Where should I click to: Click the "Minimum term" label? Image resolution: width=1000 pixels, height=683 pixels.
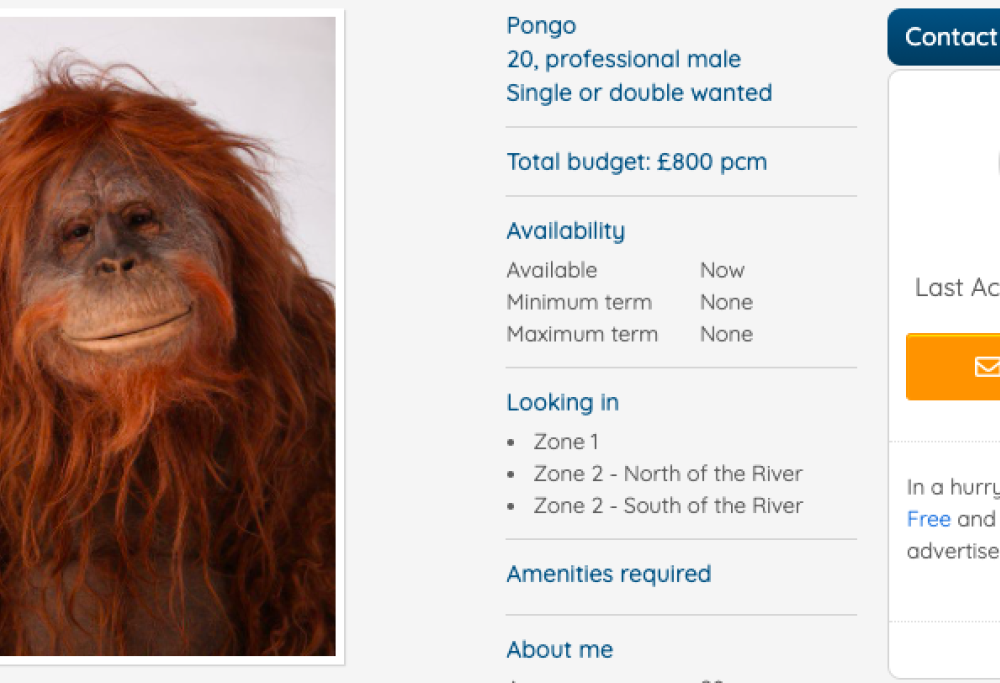pos(579,302)
